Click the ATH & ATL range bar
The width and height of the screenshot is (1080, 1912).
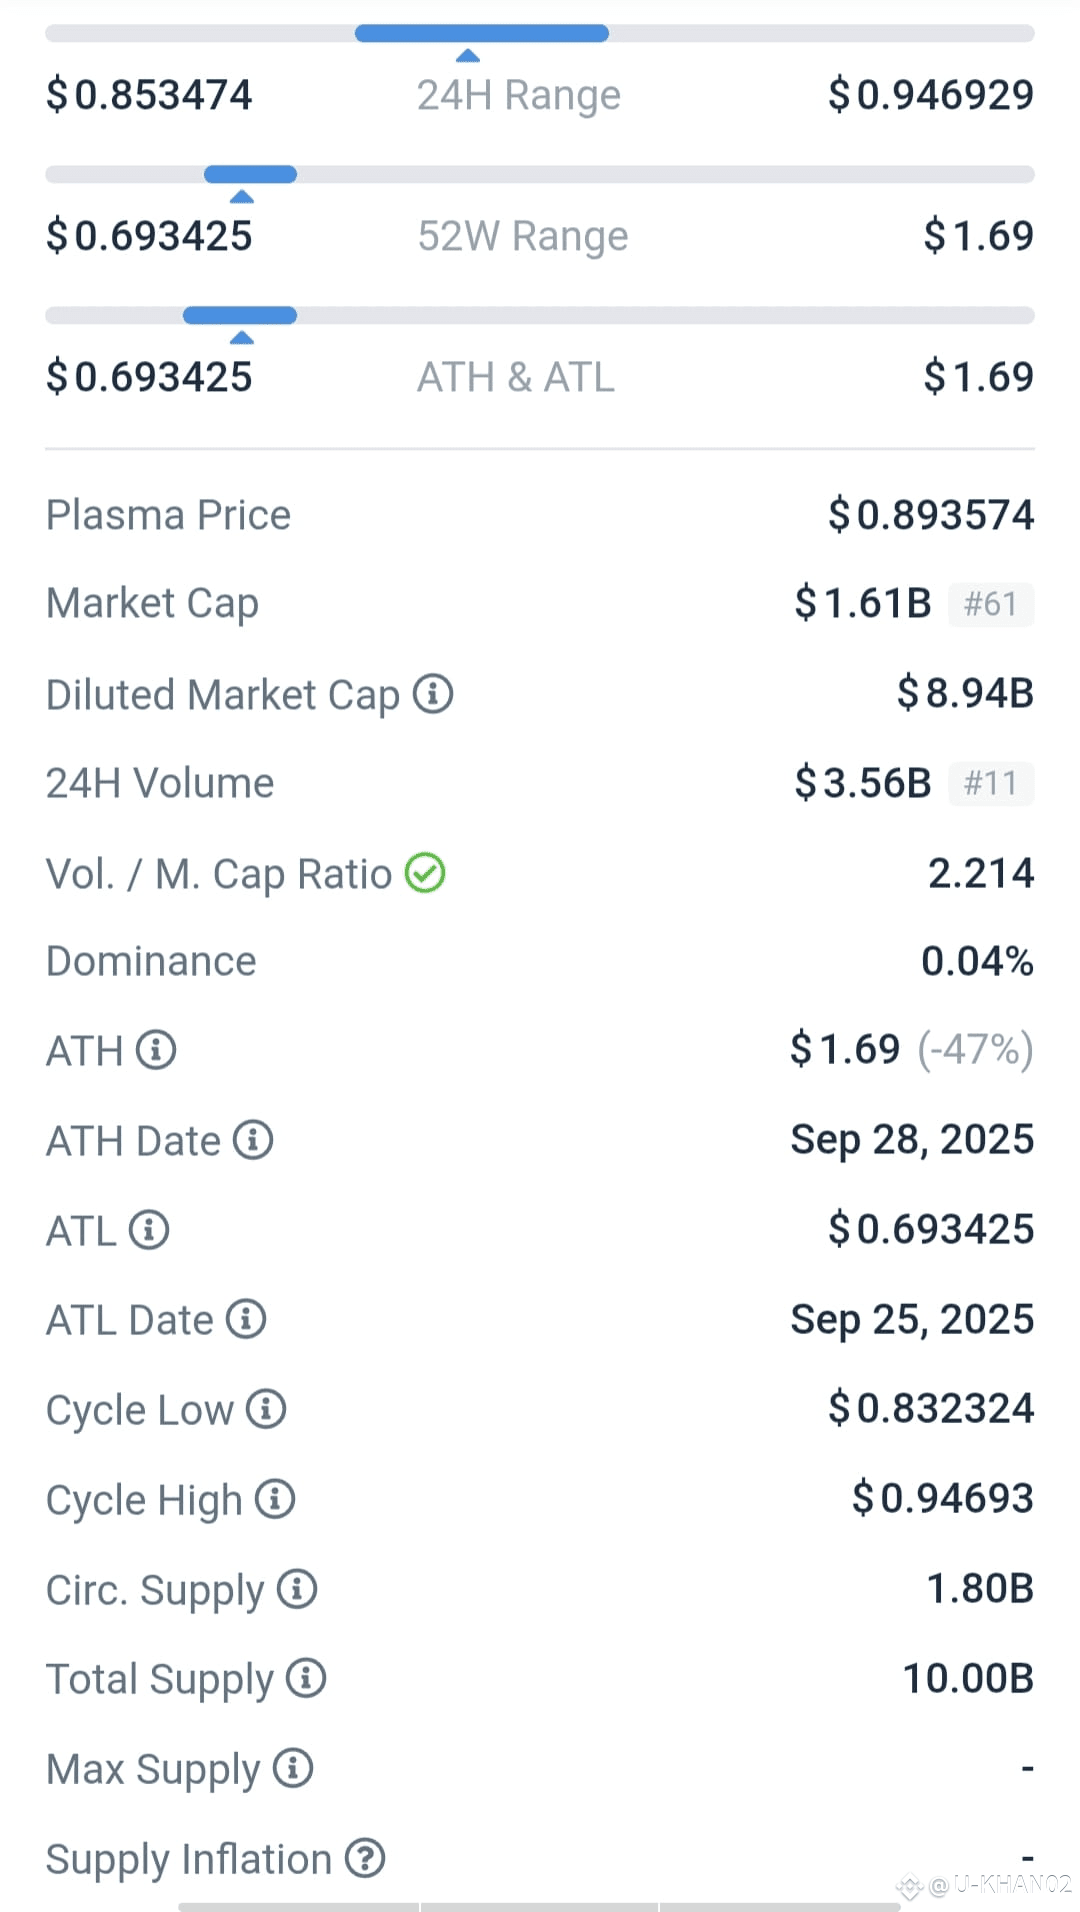[x=540, y=316]
